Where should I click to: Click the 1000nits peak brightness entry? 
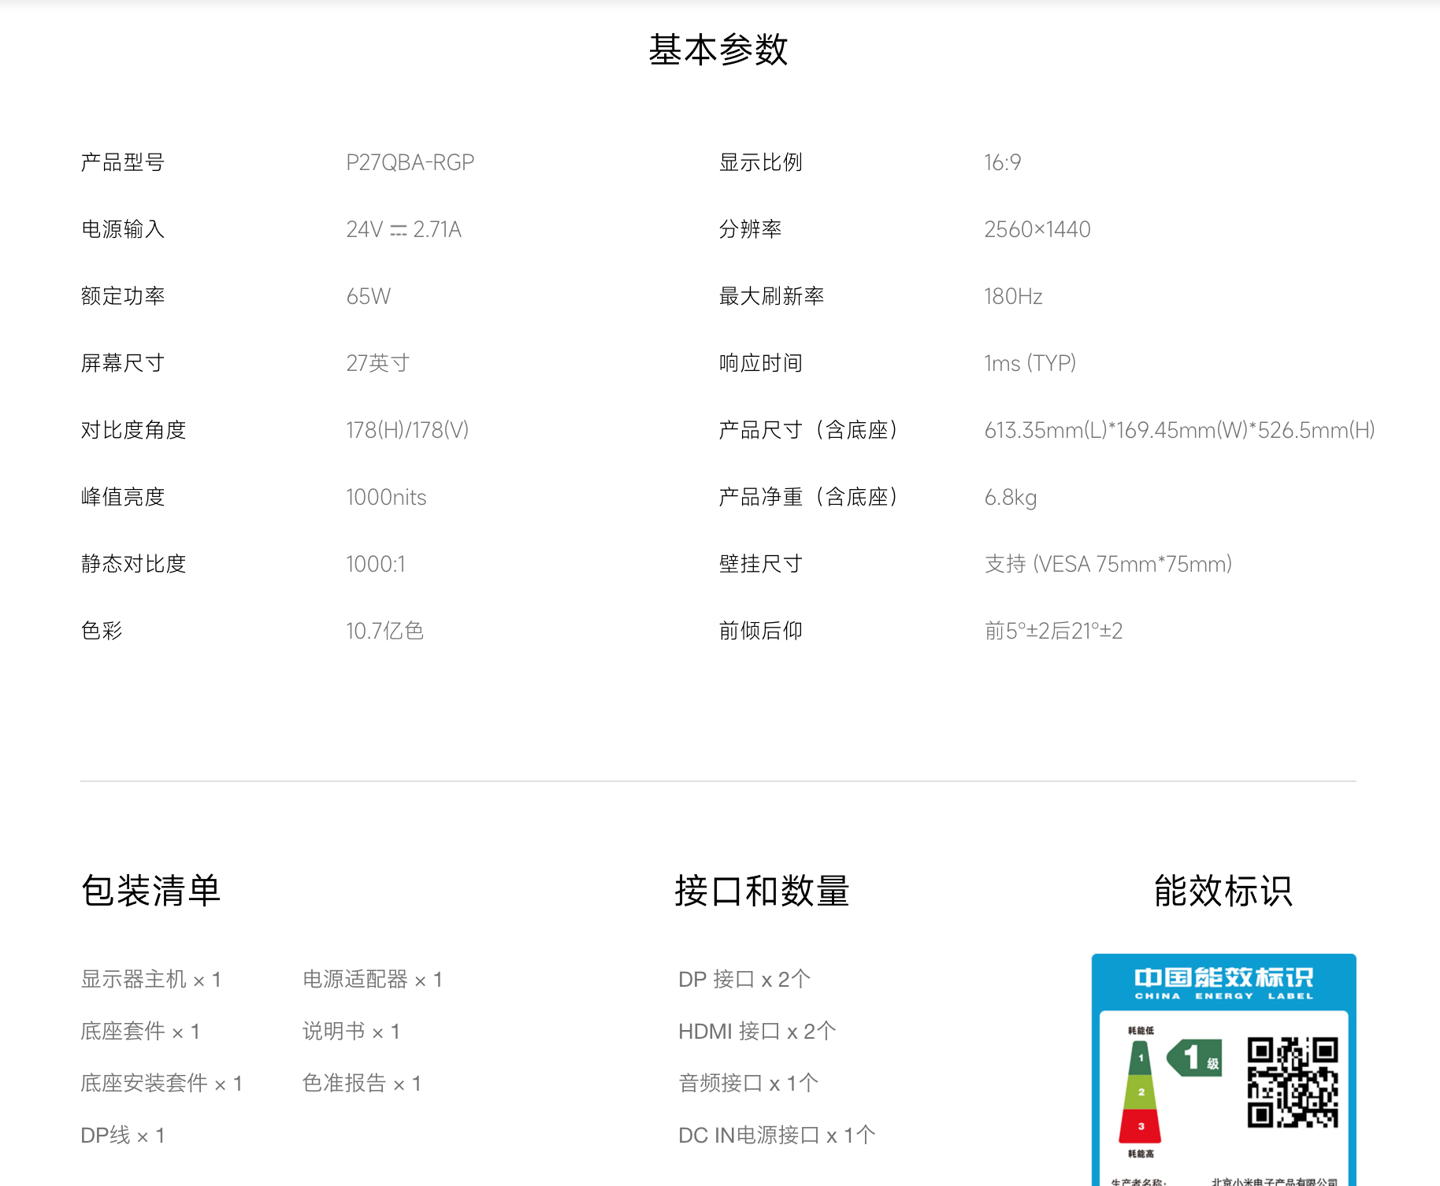(386, 497)
